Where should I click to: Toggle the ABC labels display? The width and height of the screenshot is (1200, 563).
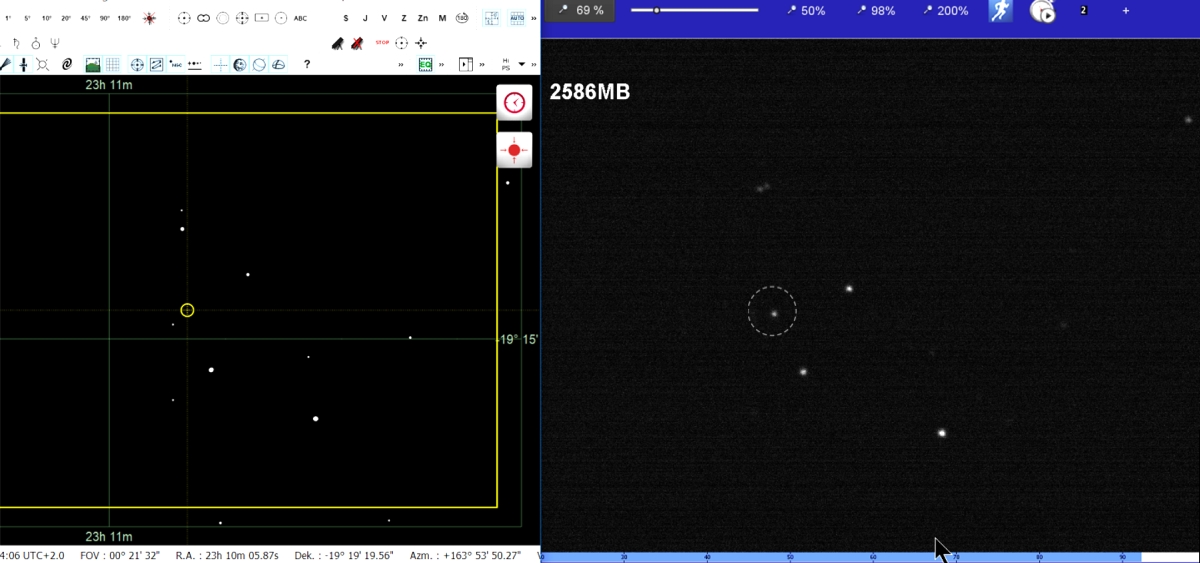click(x=300, y=18)
